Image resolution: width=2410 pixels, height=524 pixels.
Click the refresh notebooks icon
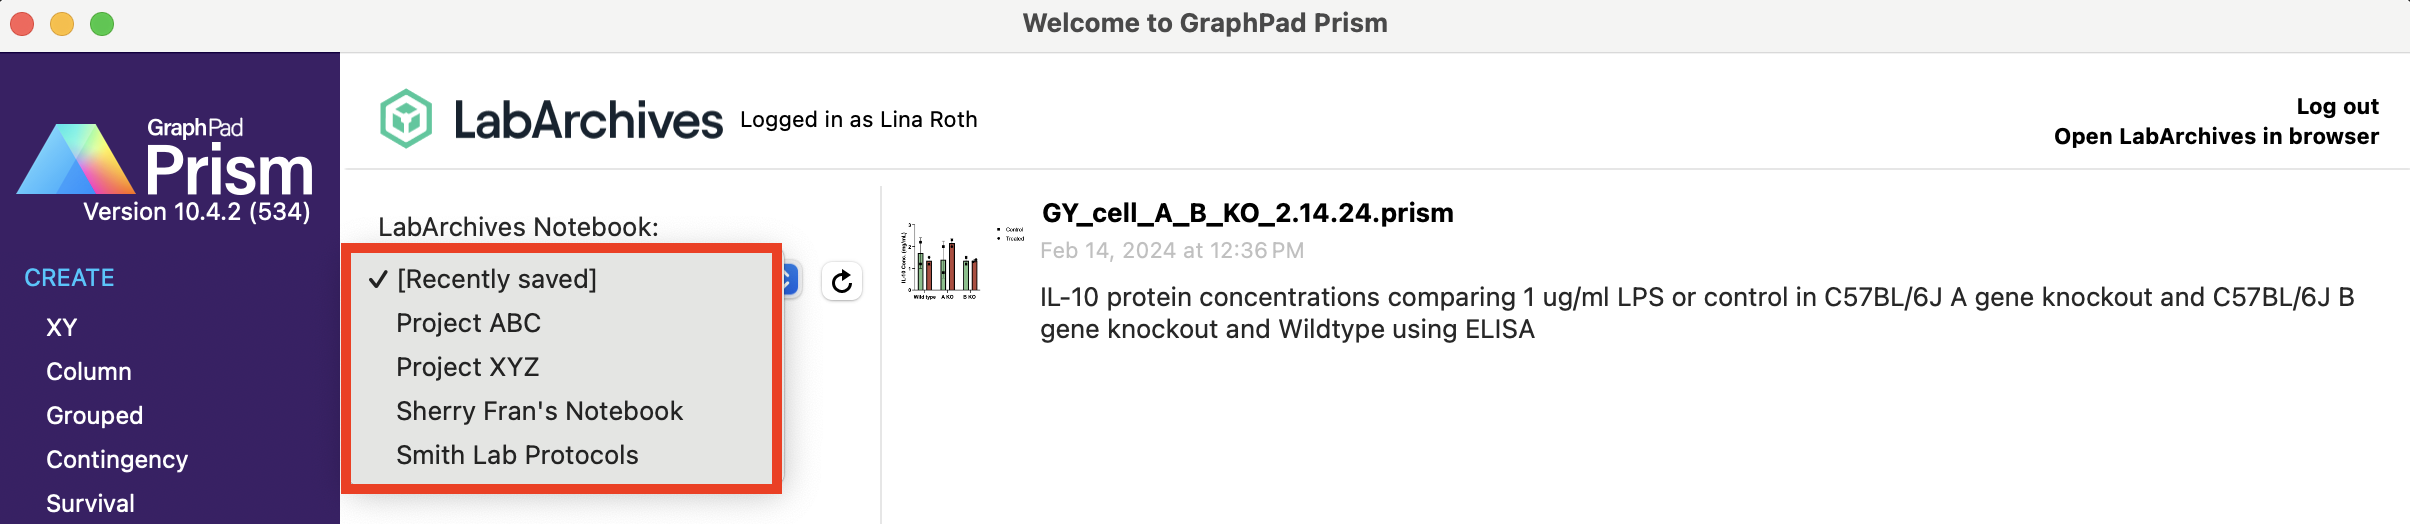tap(842, 282)
